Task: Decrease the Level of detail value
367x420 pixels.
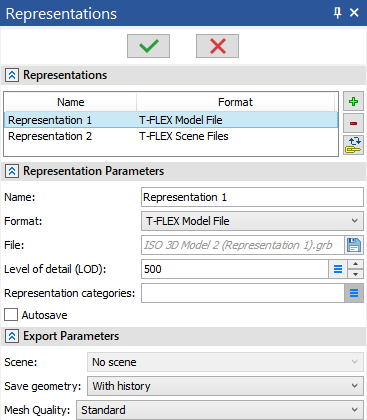Action: pos(356,274)
